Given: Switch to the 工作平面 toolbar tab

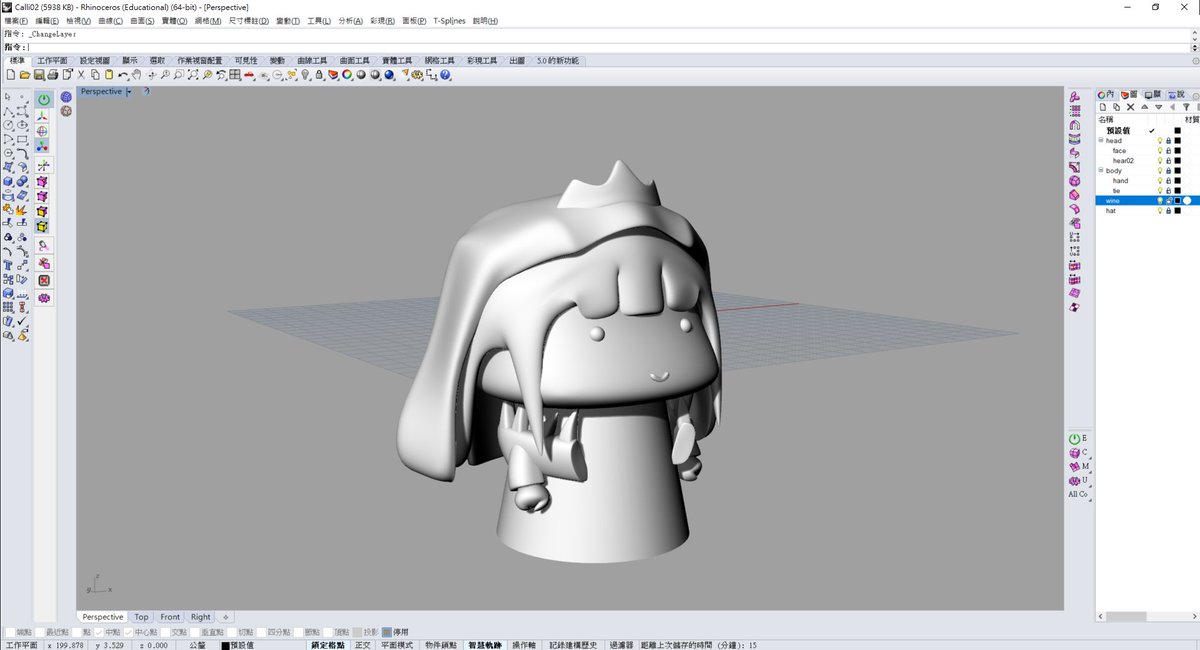Looking at the screenshot, I should tap(52, 60).
